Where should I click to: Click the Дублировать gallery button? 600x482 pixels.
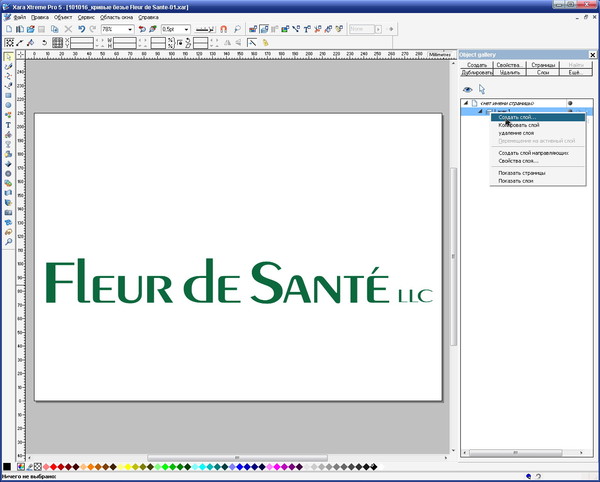477,72
